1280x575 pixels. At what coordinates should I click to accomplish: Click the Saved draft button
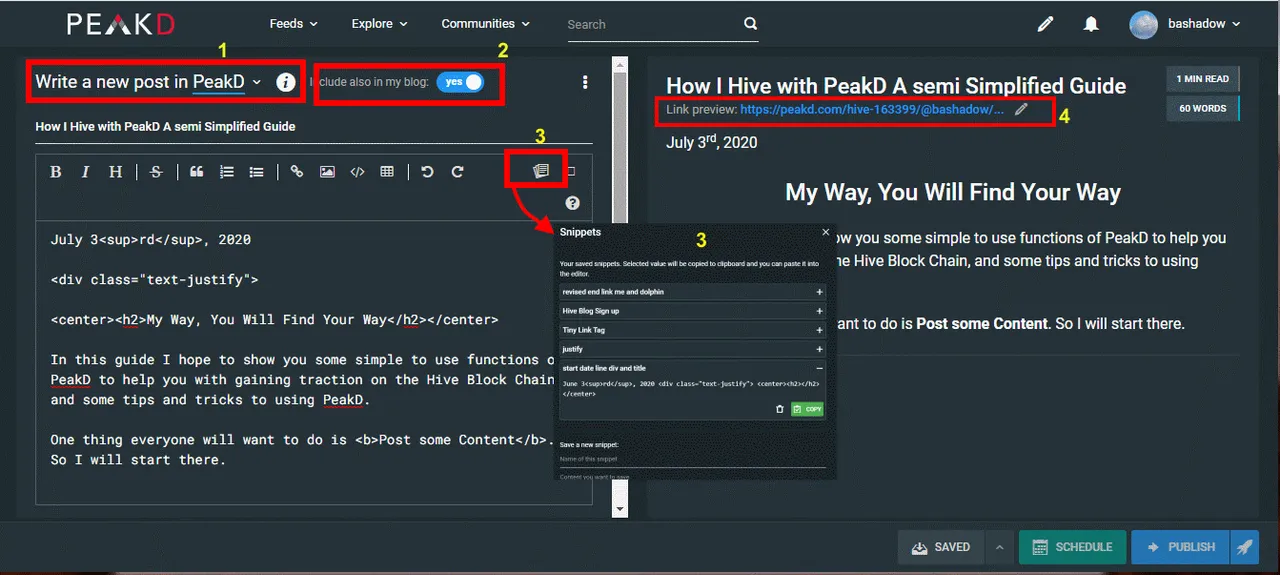point(941,547)
